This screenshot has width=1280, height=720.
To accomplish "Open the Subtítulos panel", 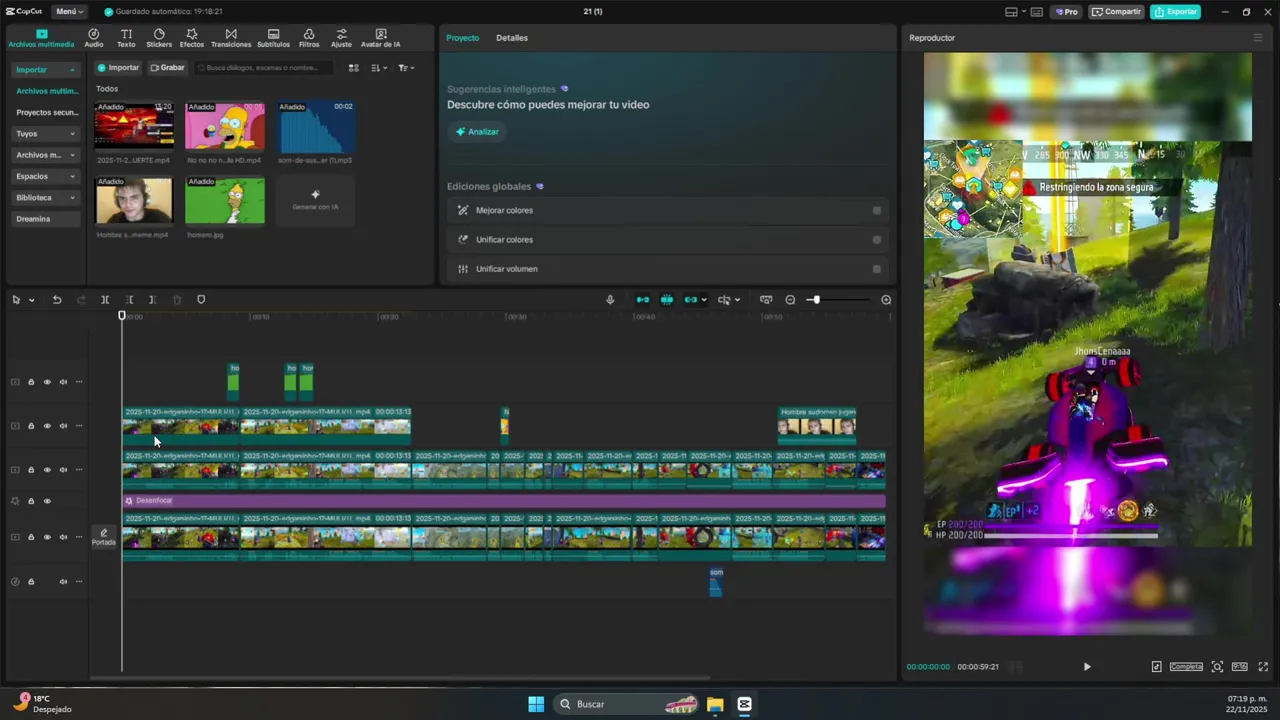I will [273, 38].
